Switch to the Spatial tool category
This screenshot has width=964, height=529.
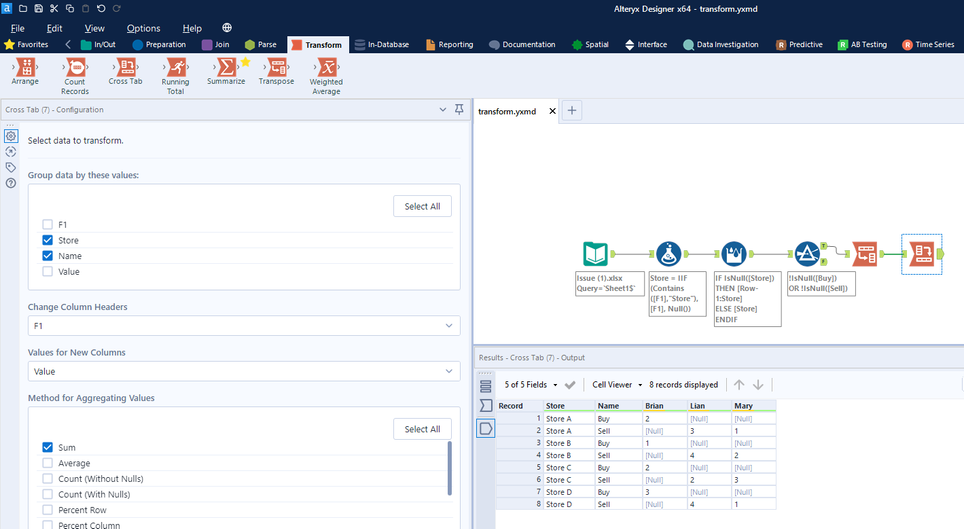click(590, 44)
